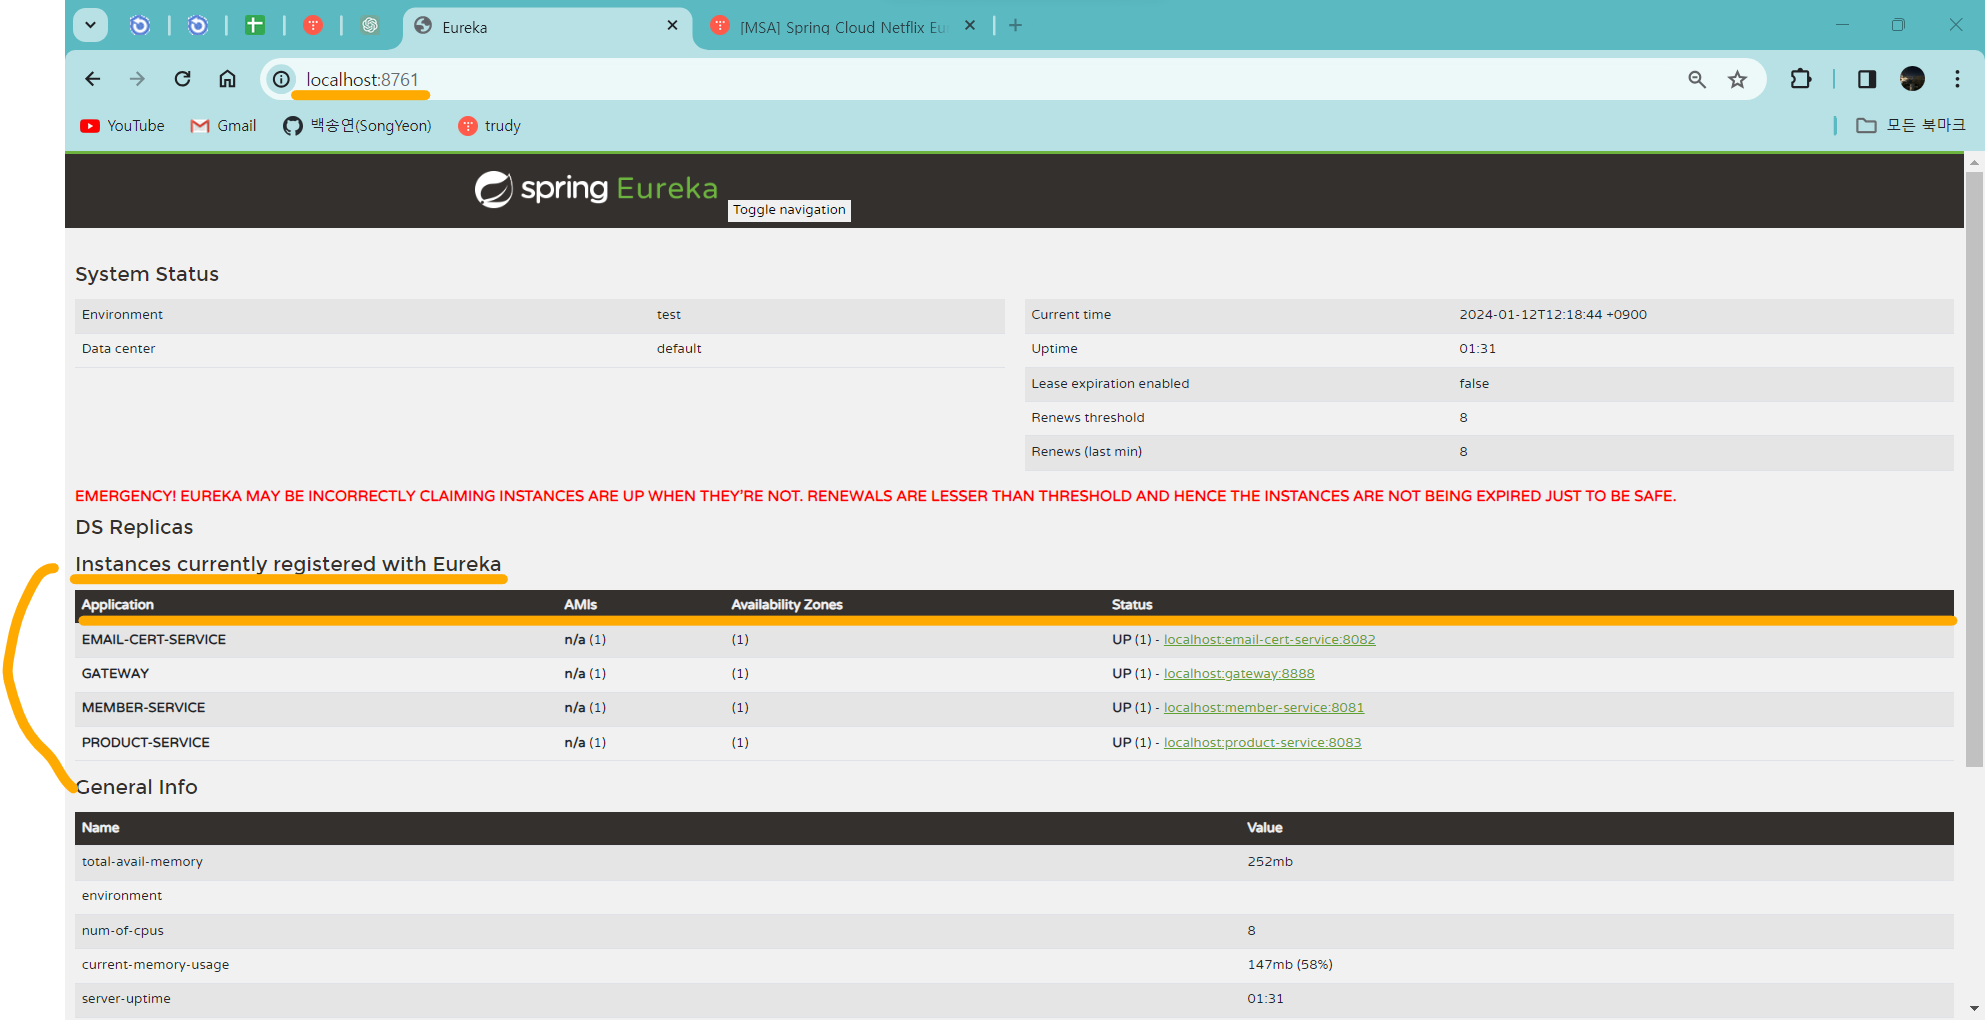
Task: Select the GATEWAY application name
Action: pos(115,674)
